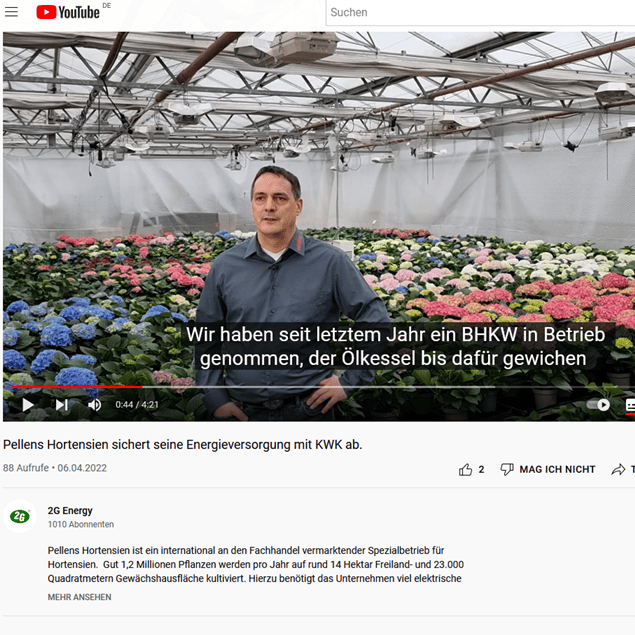Play the video
This screenshot has width=635, height=635.
(x=28, y=405)
